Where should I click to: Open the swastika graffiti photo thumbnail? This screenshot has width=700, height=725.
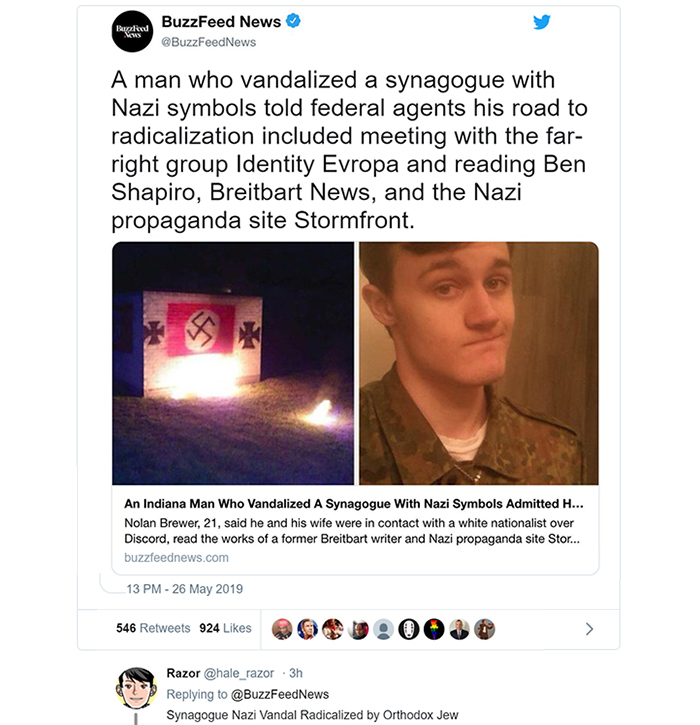click(x=233, y=363)
